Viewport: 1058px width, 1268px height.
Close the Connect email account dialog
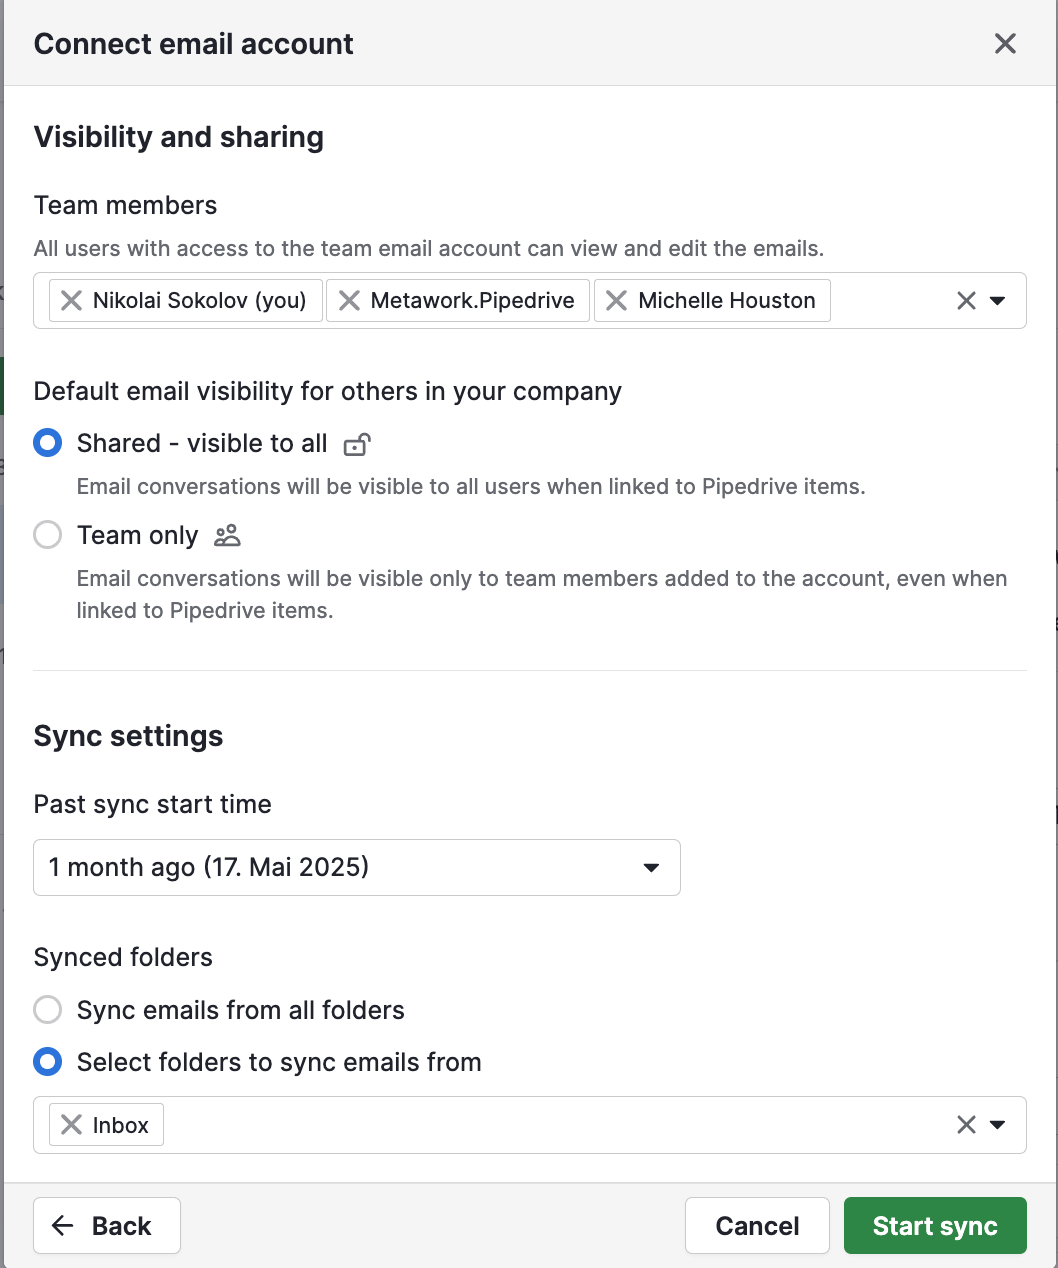pyautogui.click(x=1005, y=44)
